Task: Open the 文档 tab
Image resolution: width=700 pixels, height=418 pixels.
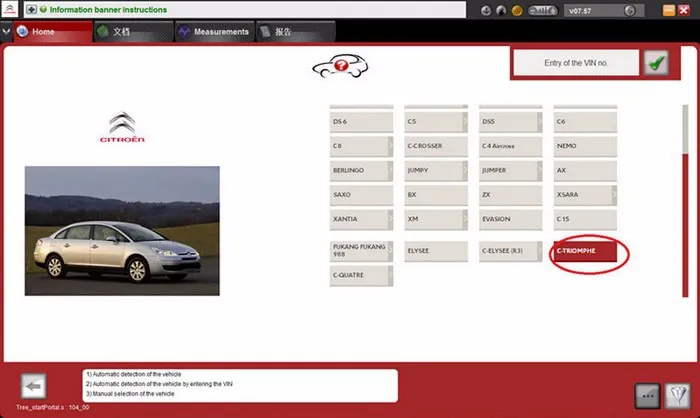Action: pyautogui.click(x=133, y=32)
